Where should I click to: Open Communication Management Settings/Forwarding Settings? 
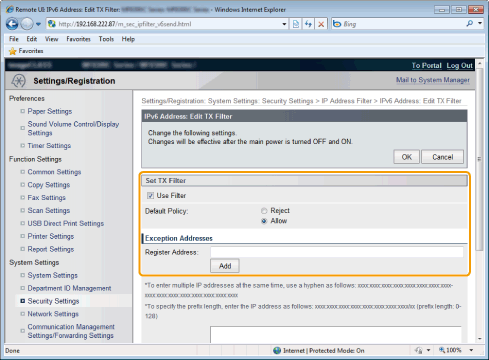pos(71,331)
